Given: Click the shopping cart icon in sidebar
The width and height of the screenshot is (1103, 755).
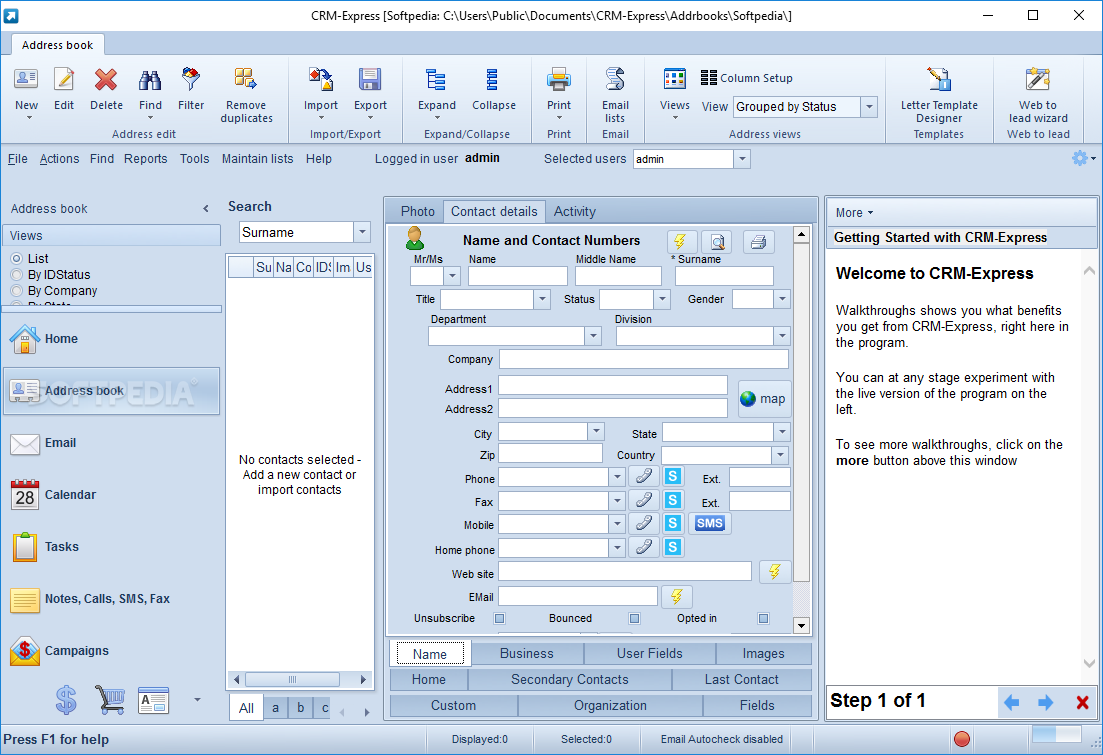Looking at the screenshot, I should 110,700.
